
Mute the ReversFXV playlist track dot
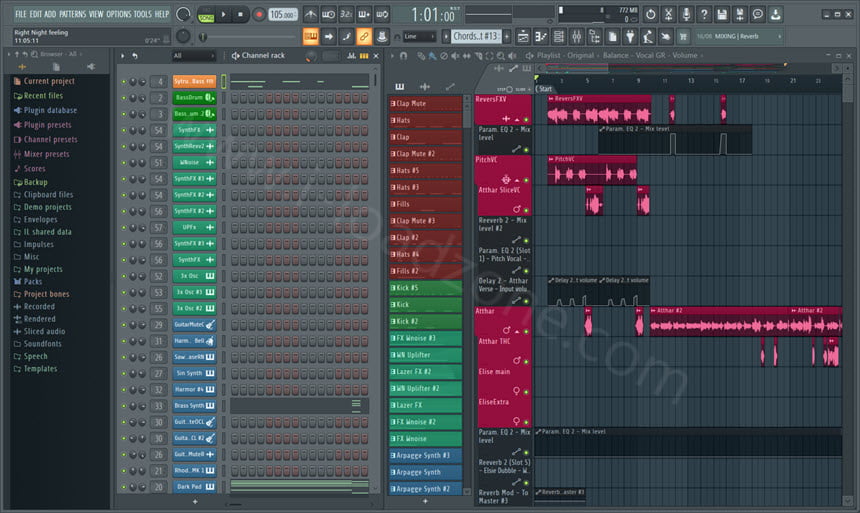(x=526, y=119)
